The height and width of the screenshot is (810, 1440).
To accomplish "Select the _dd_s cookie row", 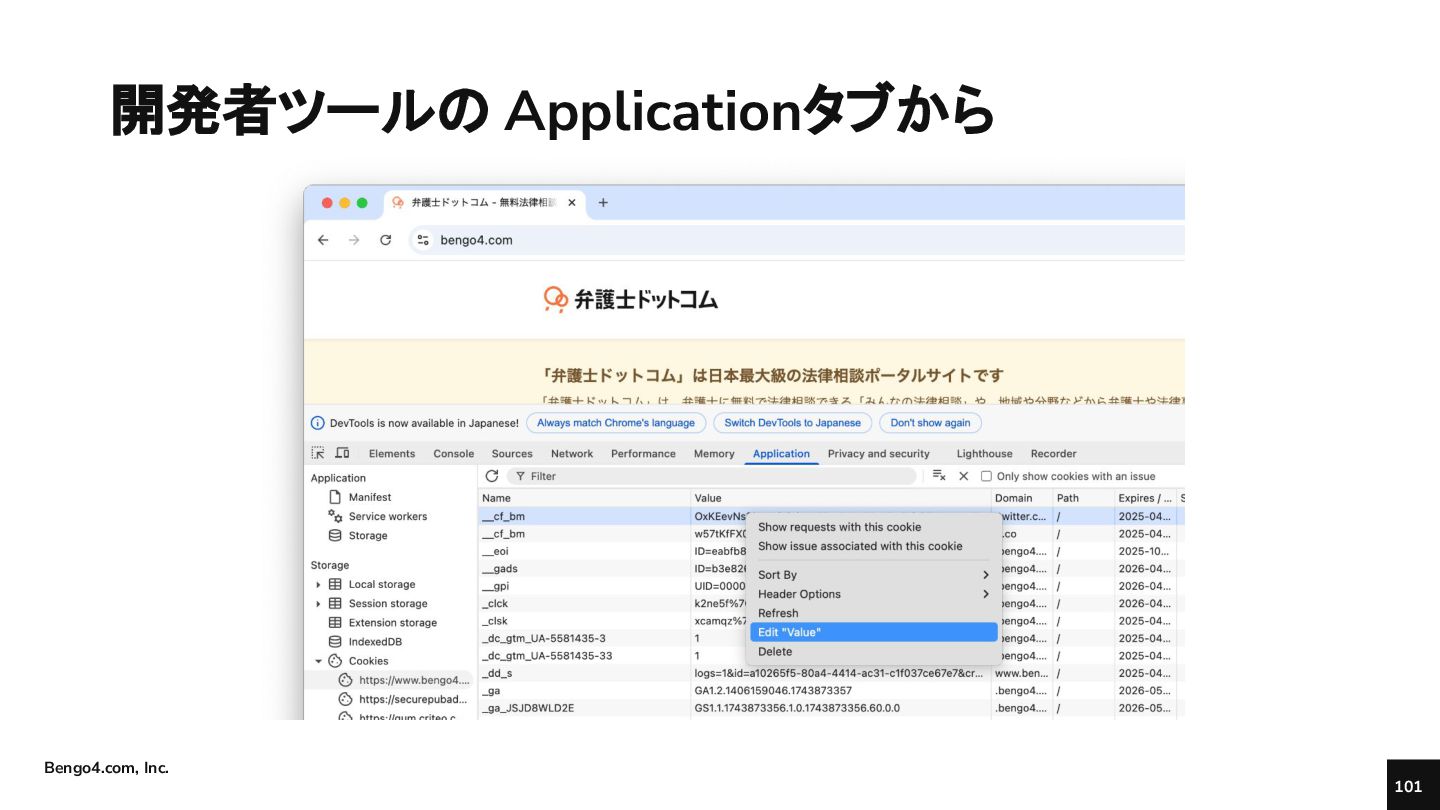I will 831,673.
